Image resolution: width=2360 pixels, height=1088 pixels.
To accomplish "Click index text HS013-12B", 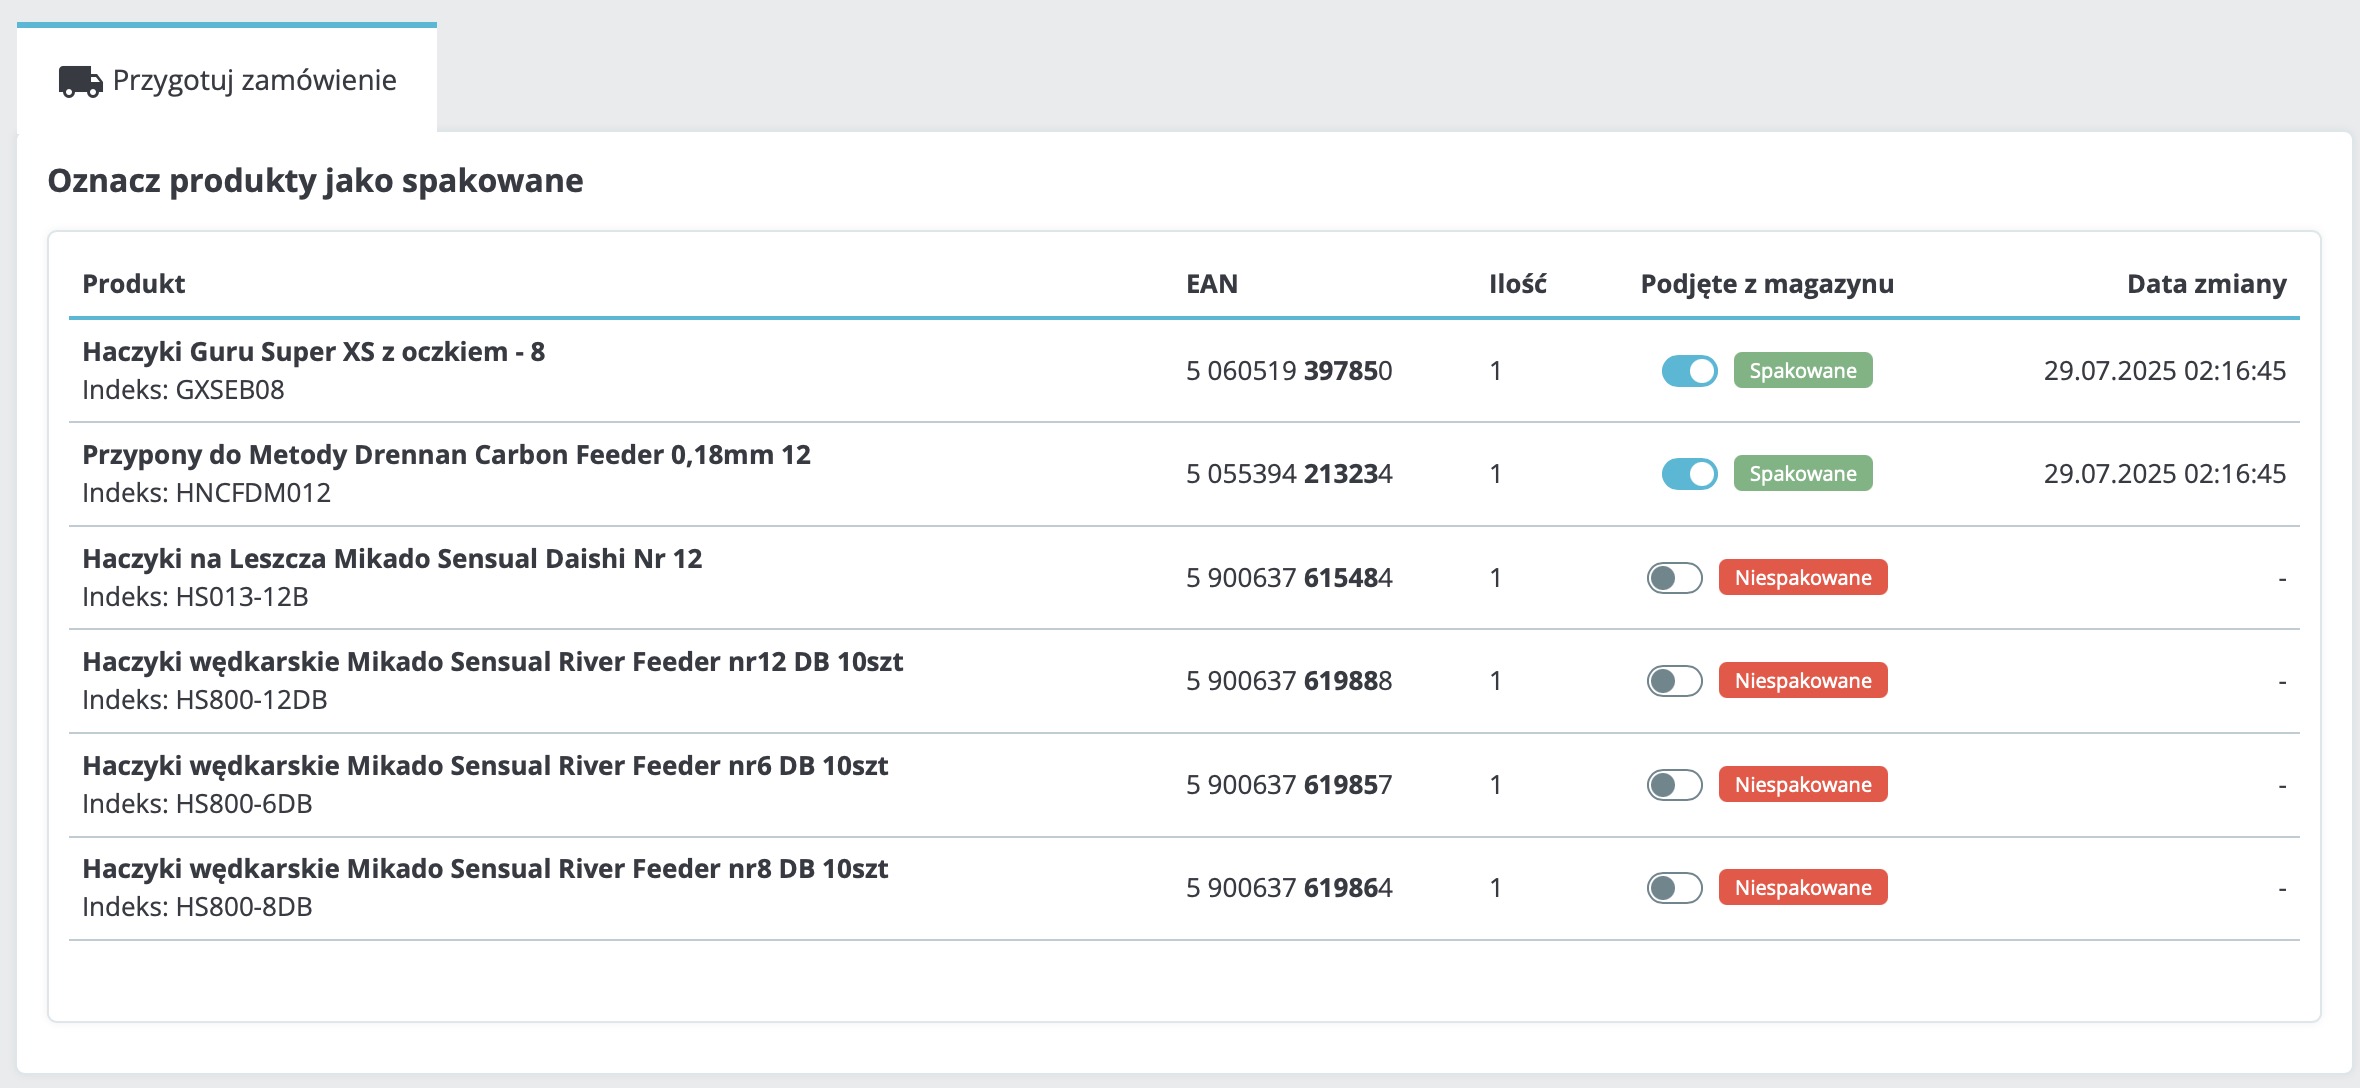I will pos(242,597).
